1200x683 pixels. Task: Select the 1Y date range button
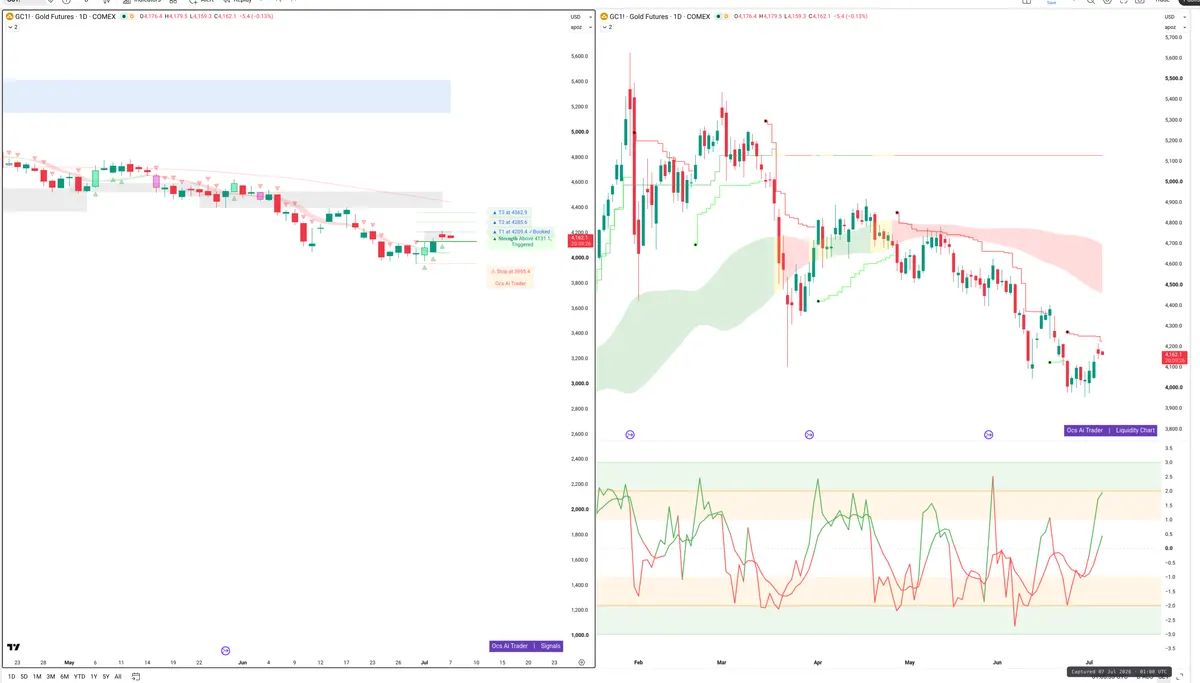[94, 676]
